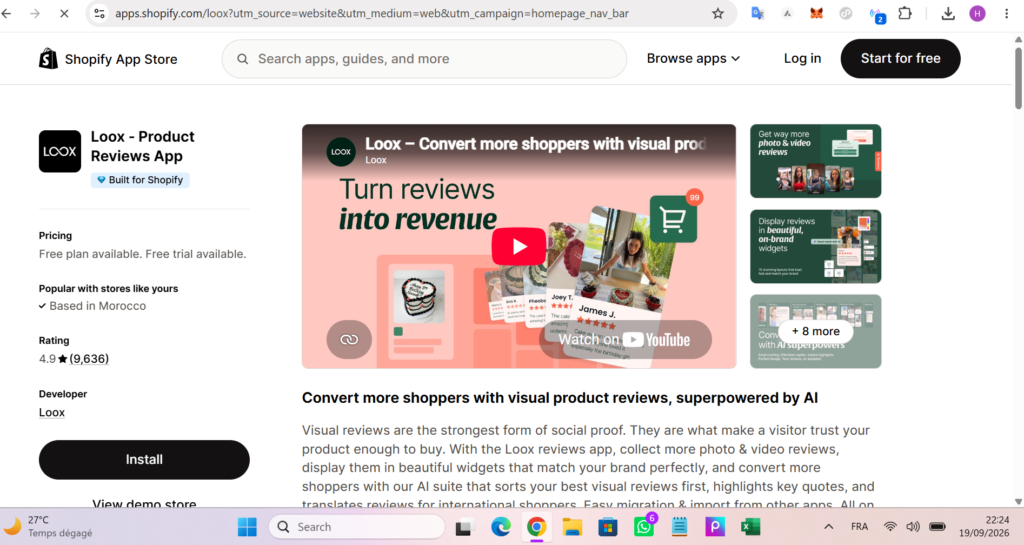Click the Loox app logo icon

tap(60, 151)
